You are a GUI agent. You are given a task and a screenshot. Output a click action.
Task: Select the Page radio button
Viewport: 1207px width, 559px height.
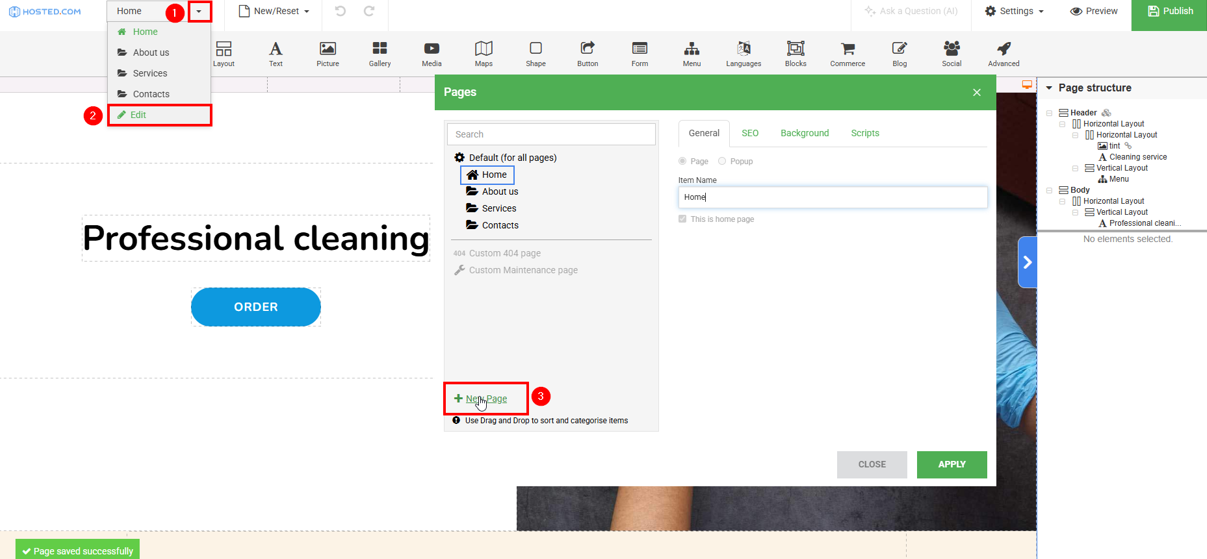click(683, 161)
